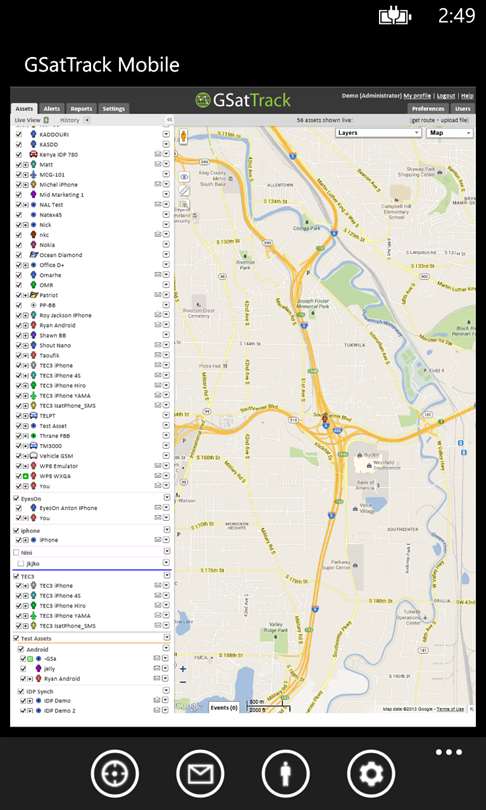Click message envelope icon for Omarhe
The width and height of the screenshot is (486, 810).
pos(158,275)
